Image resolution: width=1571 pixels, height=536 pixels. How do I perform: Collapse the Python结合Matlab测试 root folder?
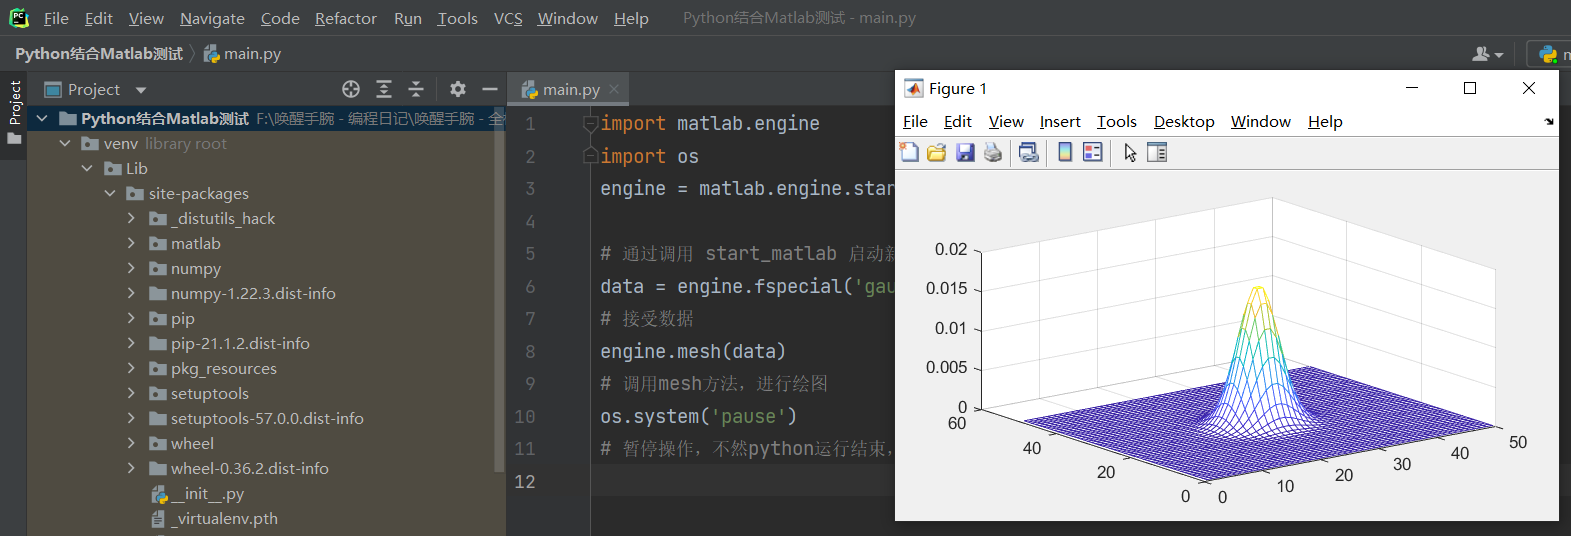point(42,118)
